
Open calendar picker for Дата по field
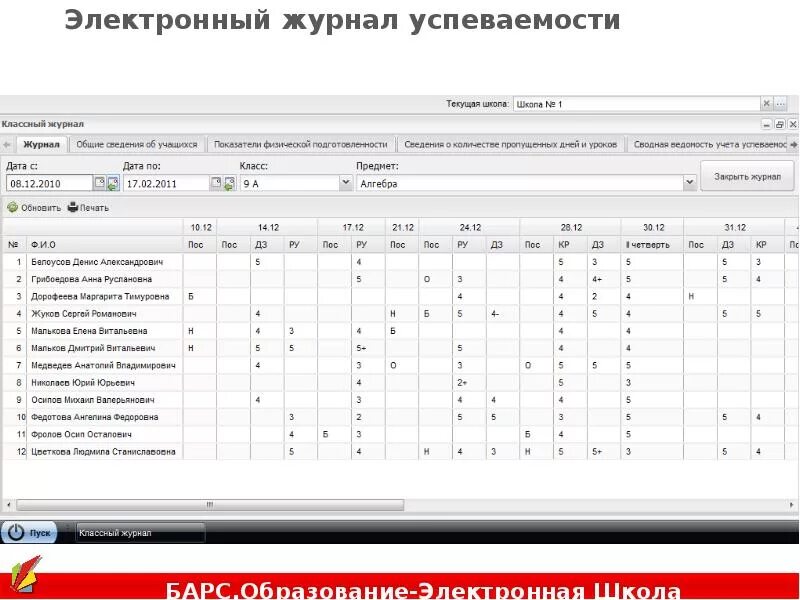click(x=216, y=183)
